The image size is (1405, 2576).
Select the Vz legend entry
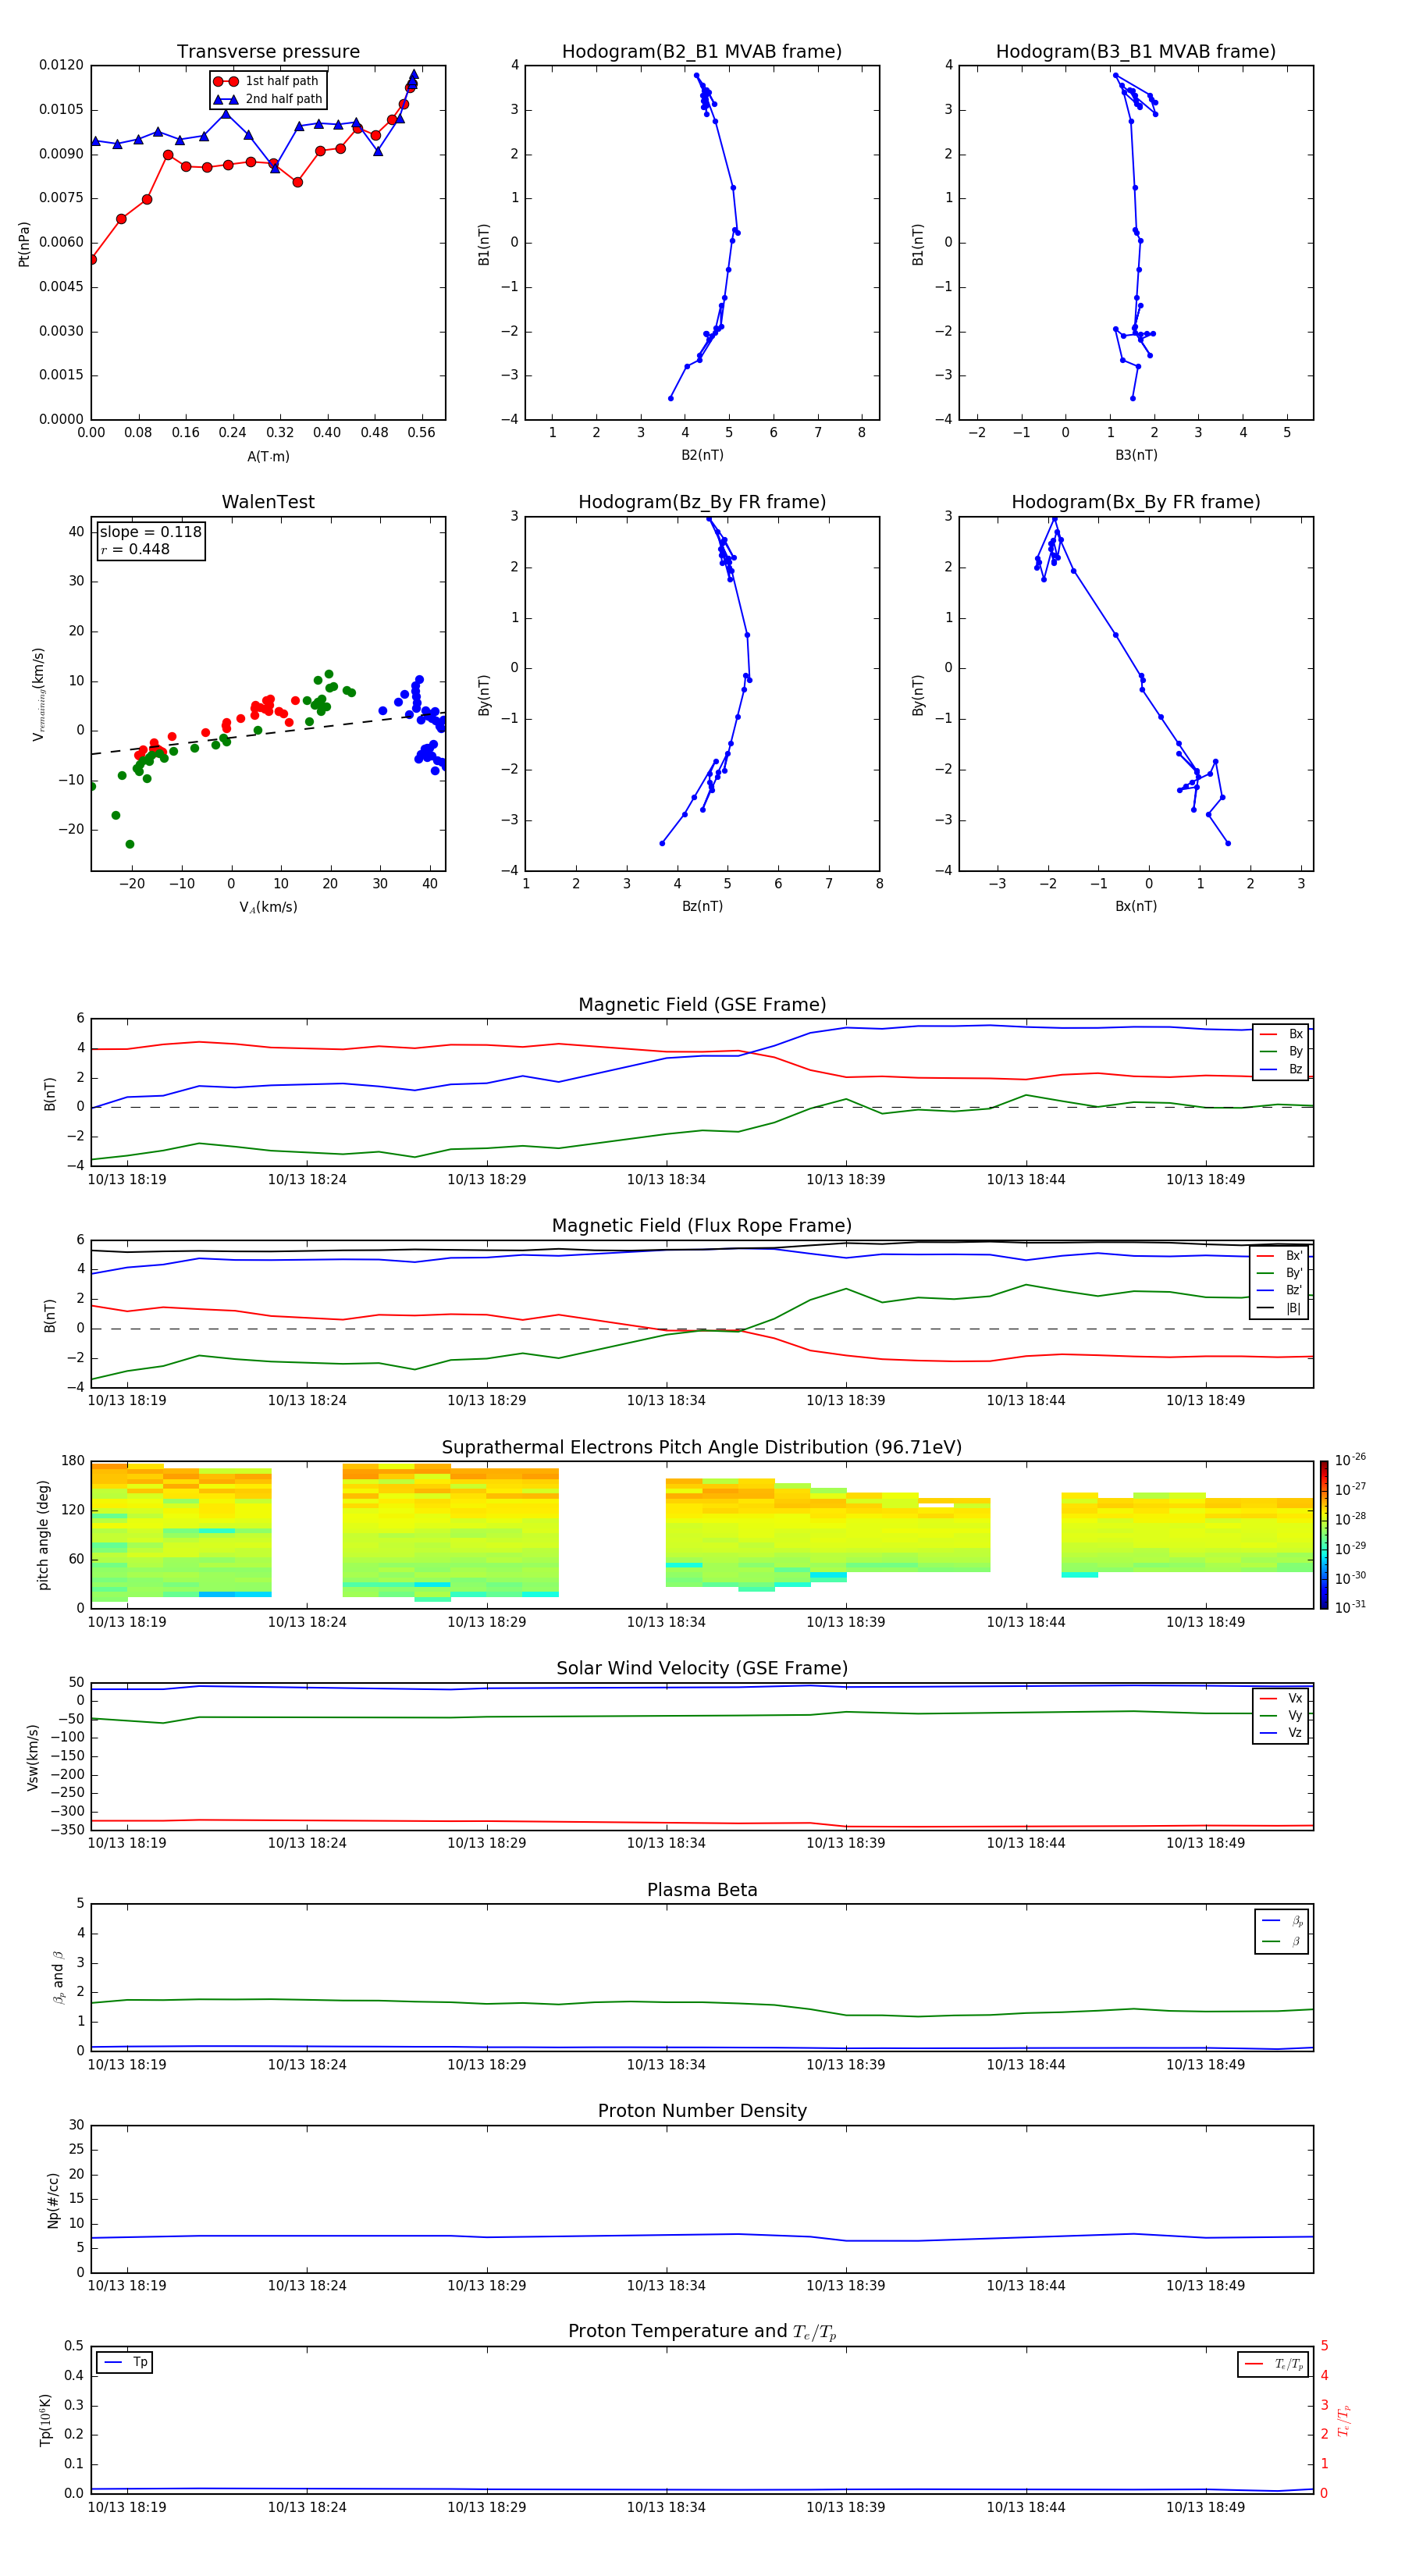[x=1282, y=1733]
